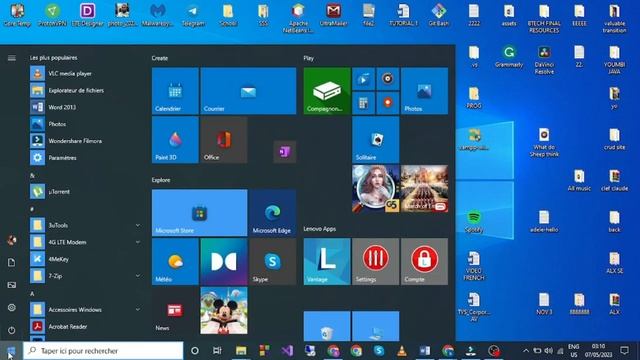
Task: Select the VIDEO FRENCH desktop file
Action: pos(474,266)
